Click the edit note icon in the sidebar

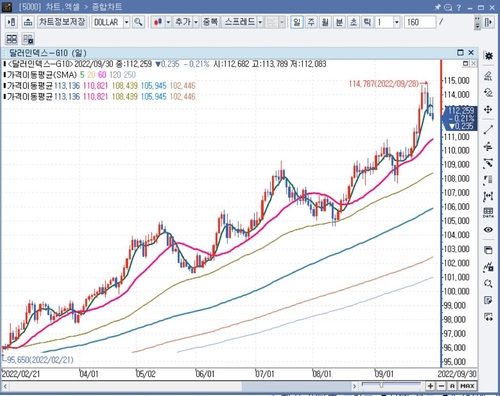coord(488,300)
